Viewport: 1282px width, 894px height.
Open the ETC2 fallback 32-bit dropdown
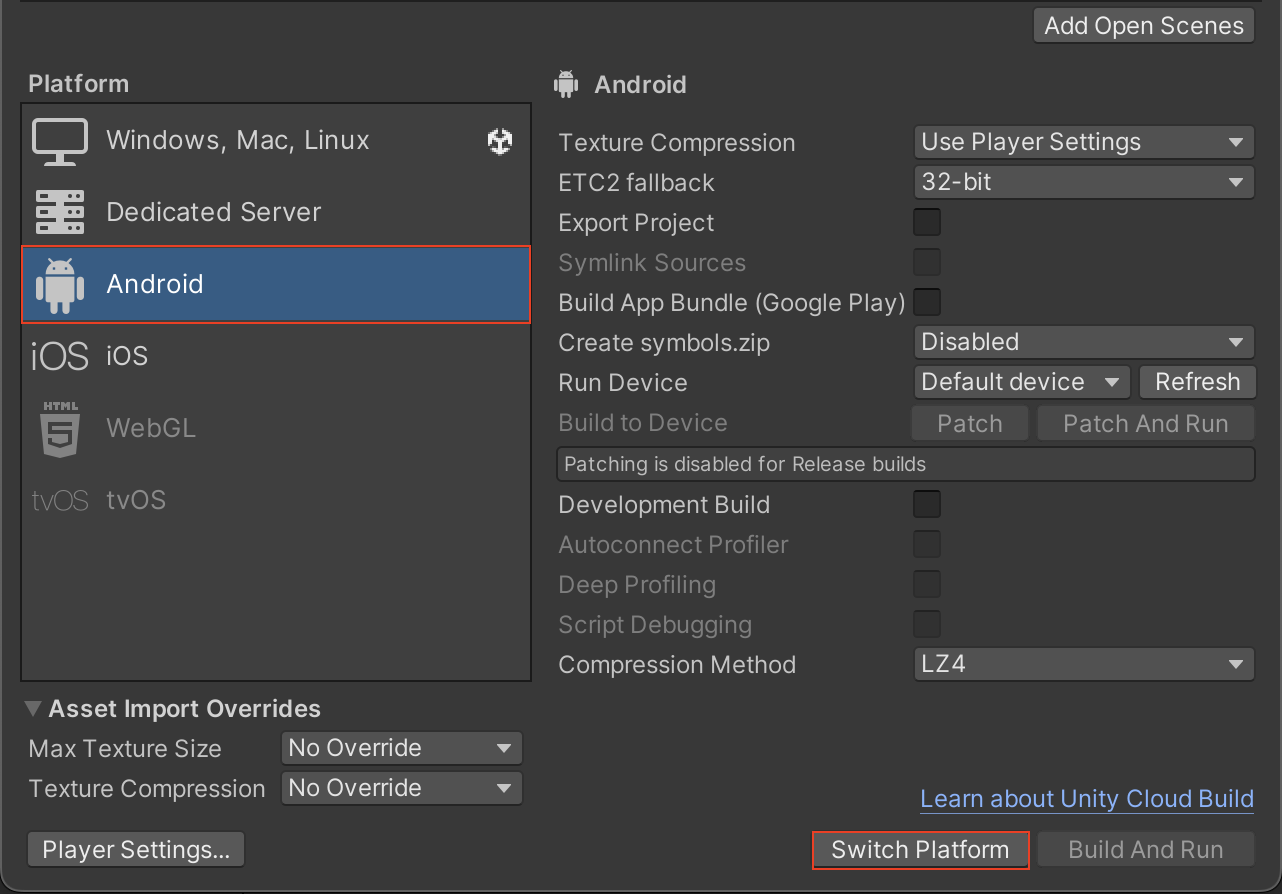[1084, 182]
